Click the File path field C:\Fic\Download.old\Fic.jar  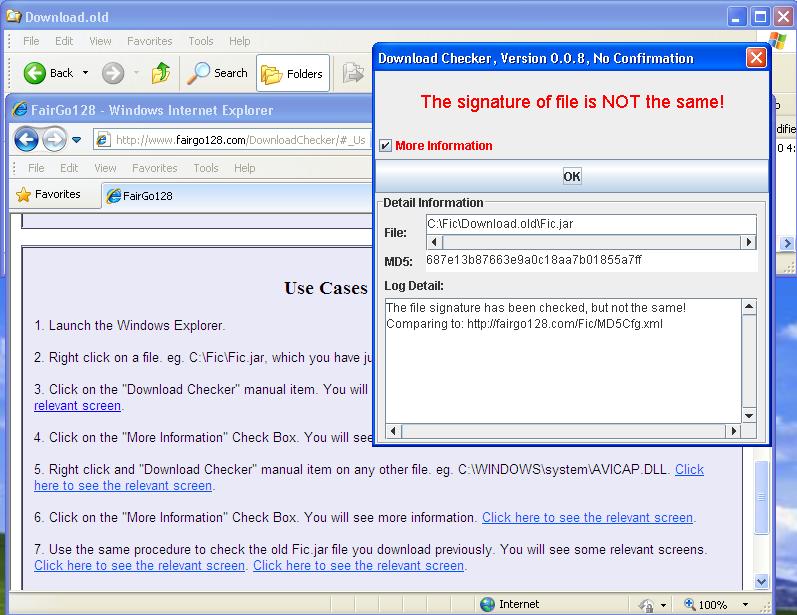point(591,224)
